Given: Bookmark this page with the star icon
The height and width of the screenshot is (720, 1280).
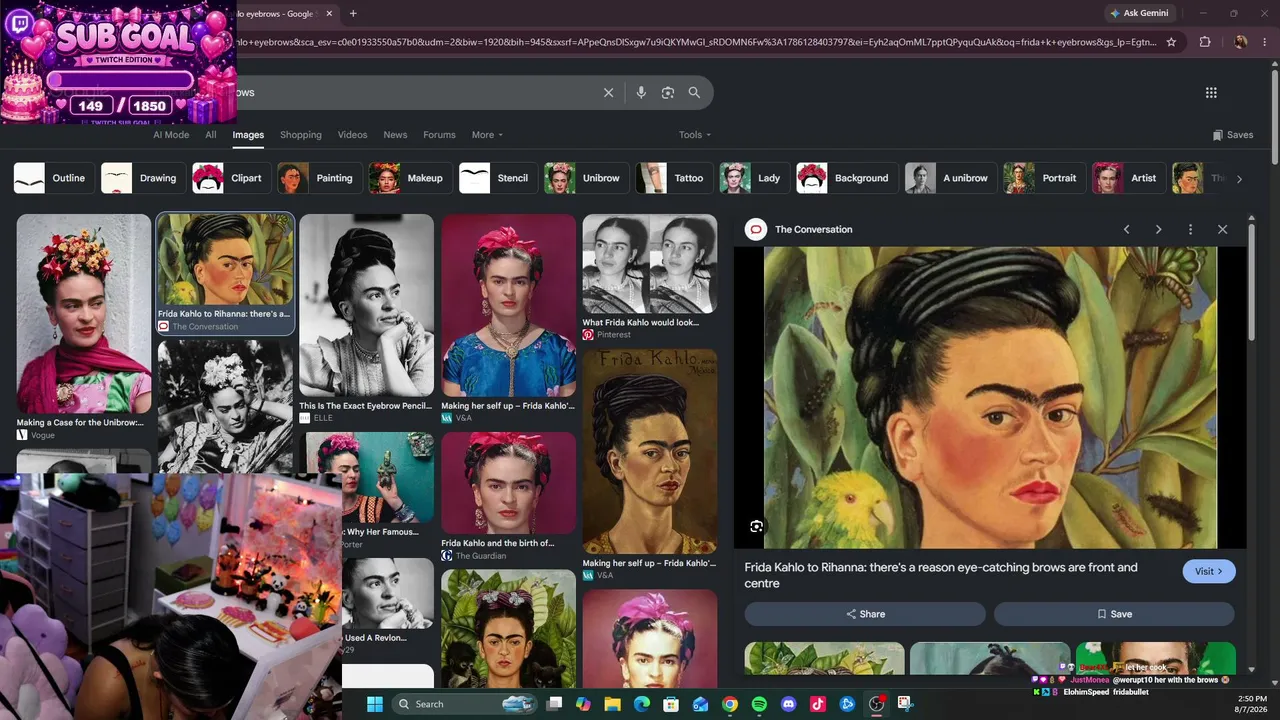Looking at the screenshot, I should click(x=1171, y=42).
